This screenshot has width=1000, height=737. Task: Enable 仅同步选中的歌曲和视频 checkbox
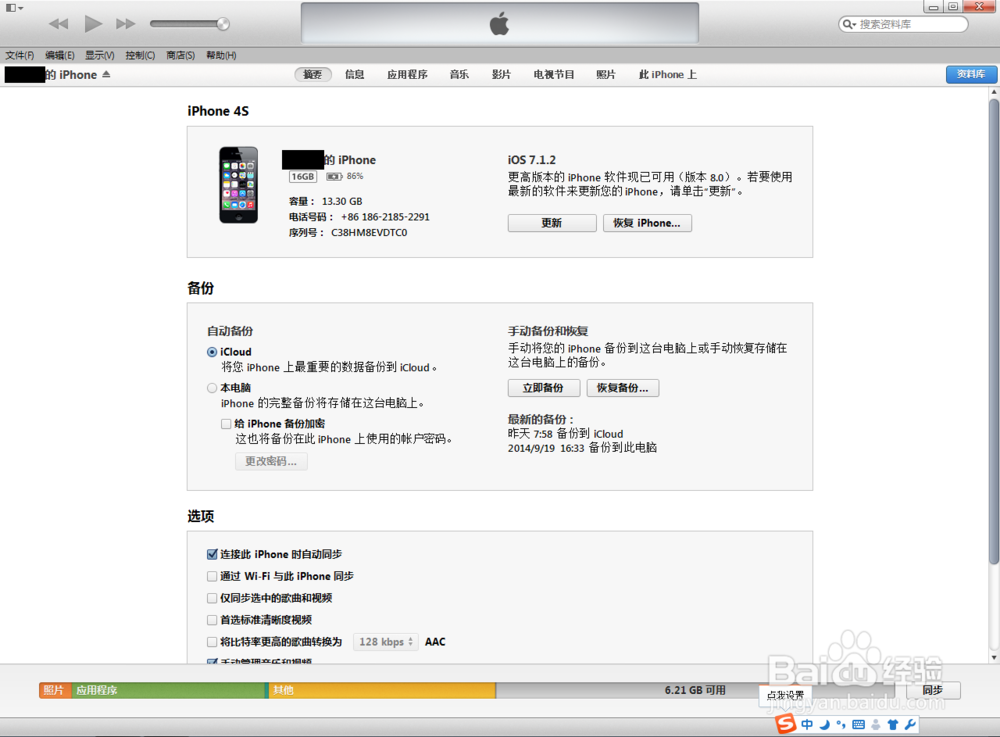click(212, 598)
